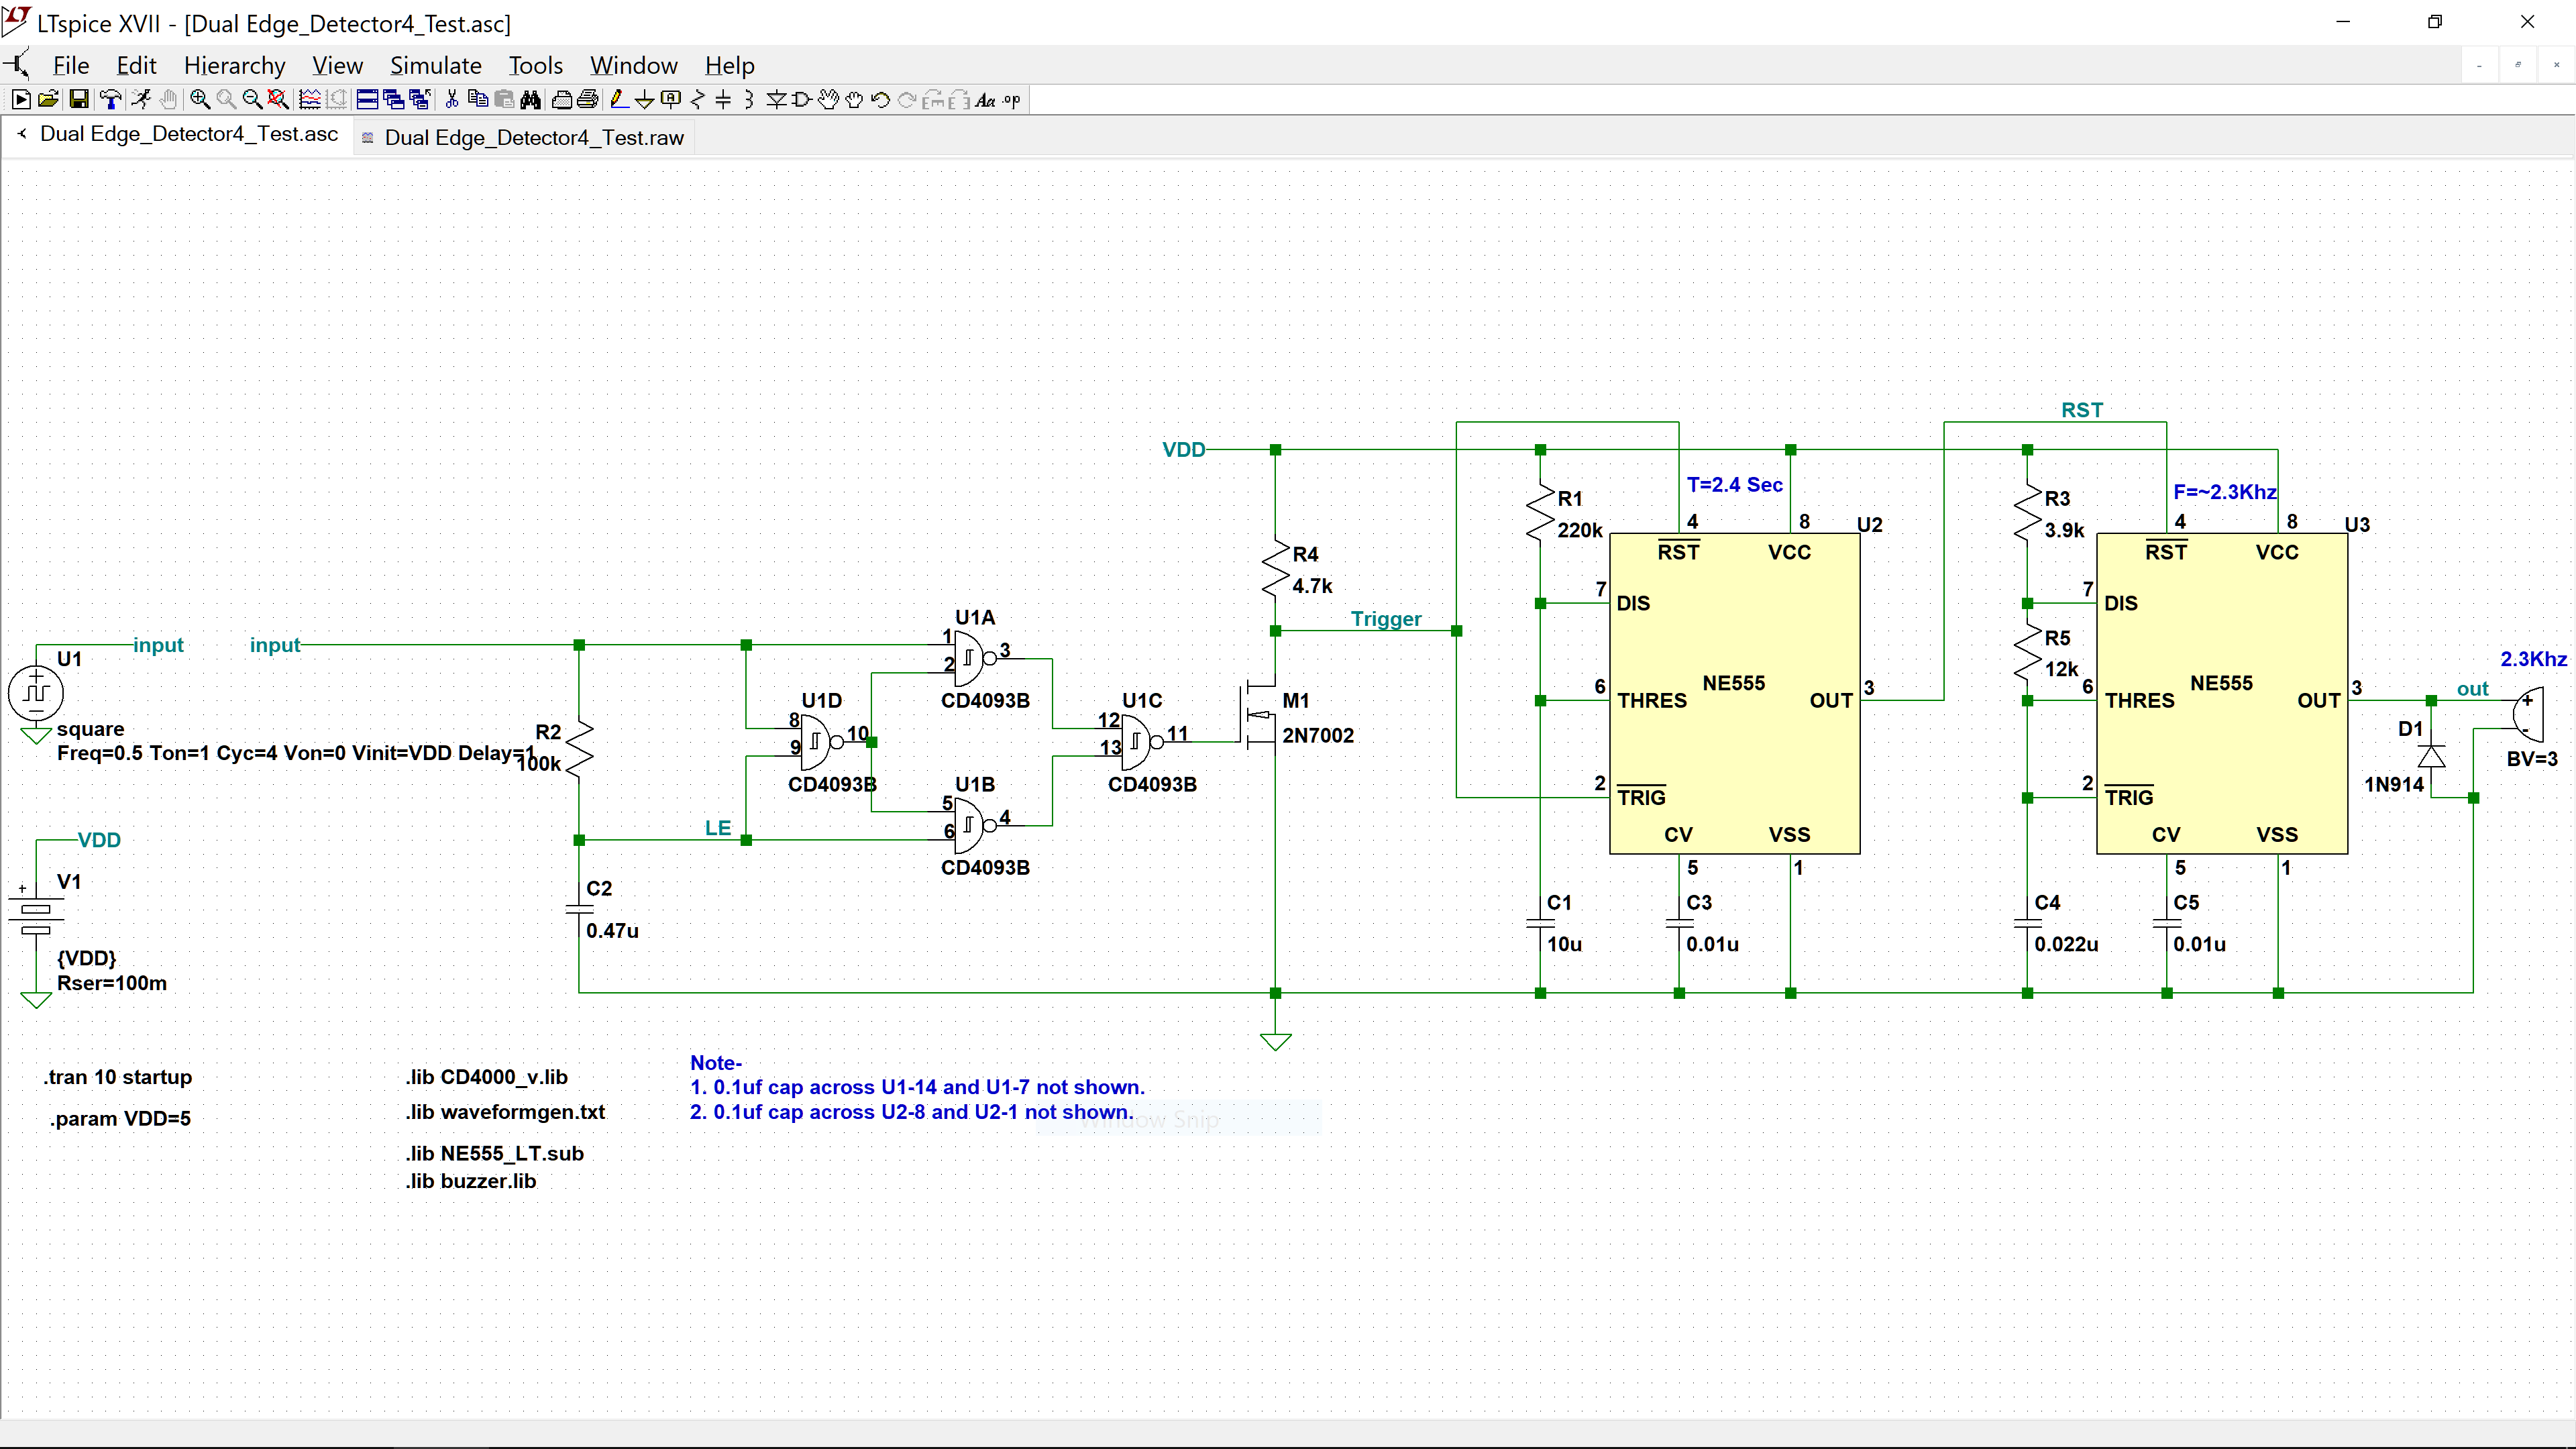
Task: Click the .tran 10 startup directive
Action: (117, 1077)
